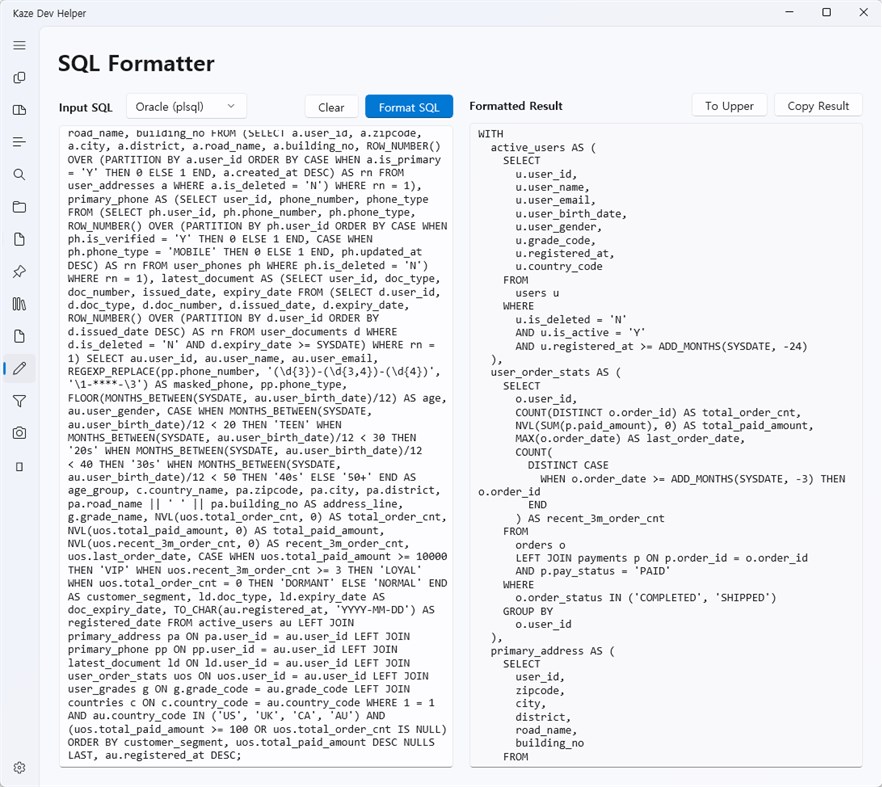Open the copy/duplicate tool in sidebar
This screenshot has height=787, width=882.
tap(19, 78)
